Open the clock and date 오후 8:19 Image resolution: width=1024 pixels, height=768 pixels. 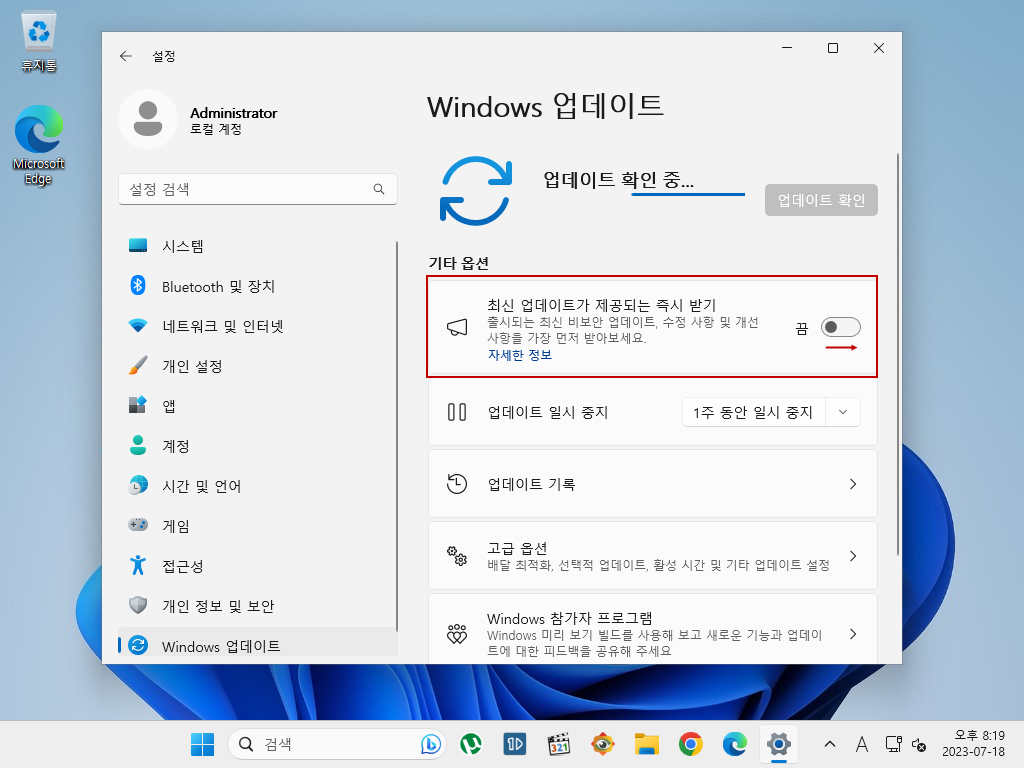coord(973,744)
